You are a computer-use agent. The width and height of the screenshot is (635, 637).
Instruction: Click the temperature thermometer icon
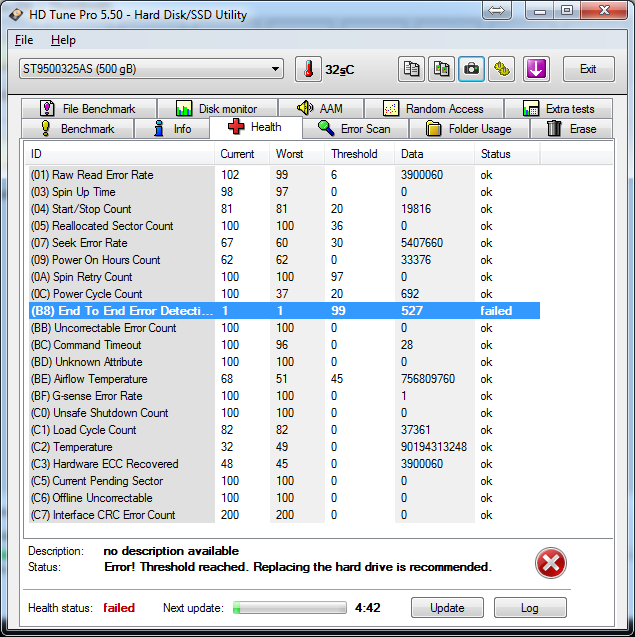(x=308, y=69)
